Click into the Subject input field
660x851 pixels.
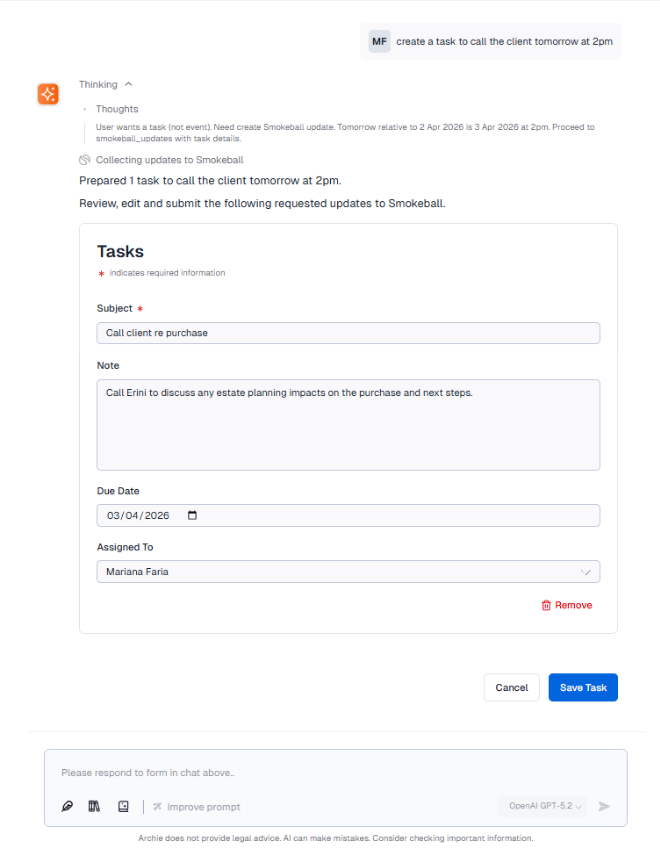click(x=348, y=333)
